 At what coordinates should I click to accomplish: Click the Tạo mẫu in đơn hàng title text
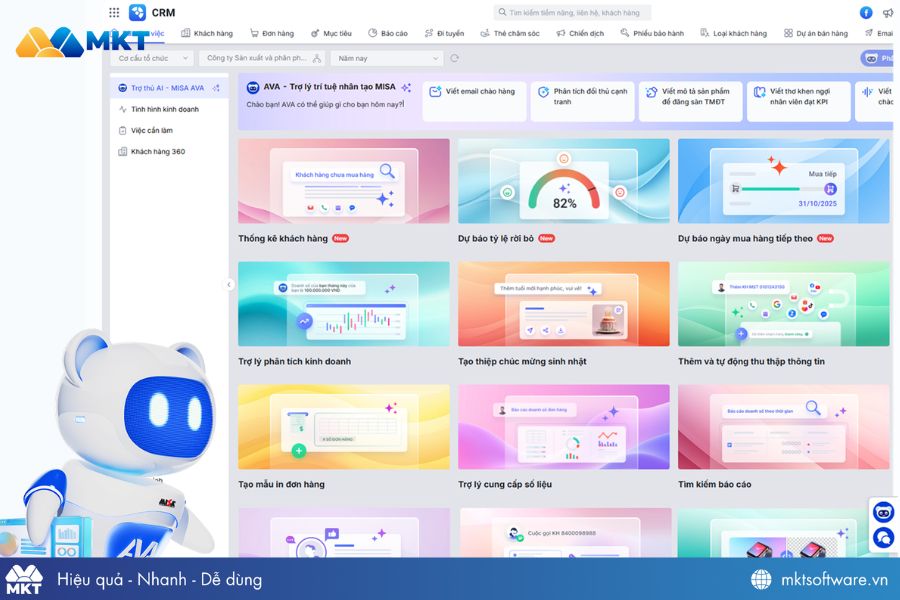click(x=281, y=484)
